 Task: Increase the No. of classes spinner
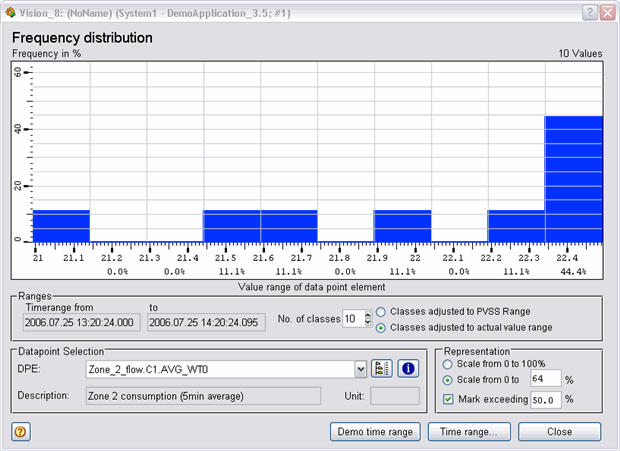[368, 315]
